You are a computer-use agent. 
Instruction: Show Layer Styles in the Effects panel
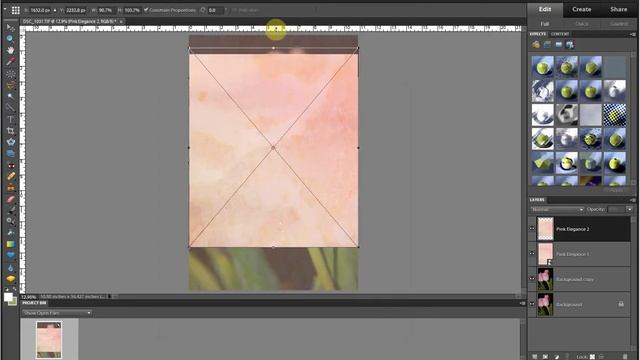click(547, 44)
